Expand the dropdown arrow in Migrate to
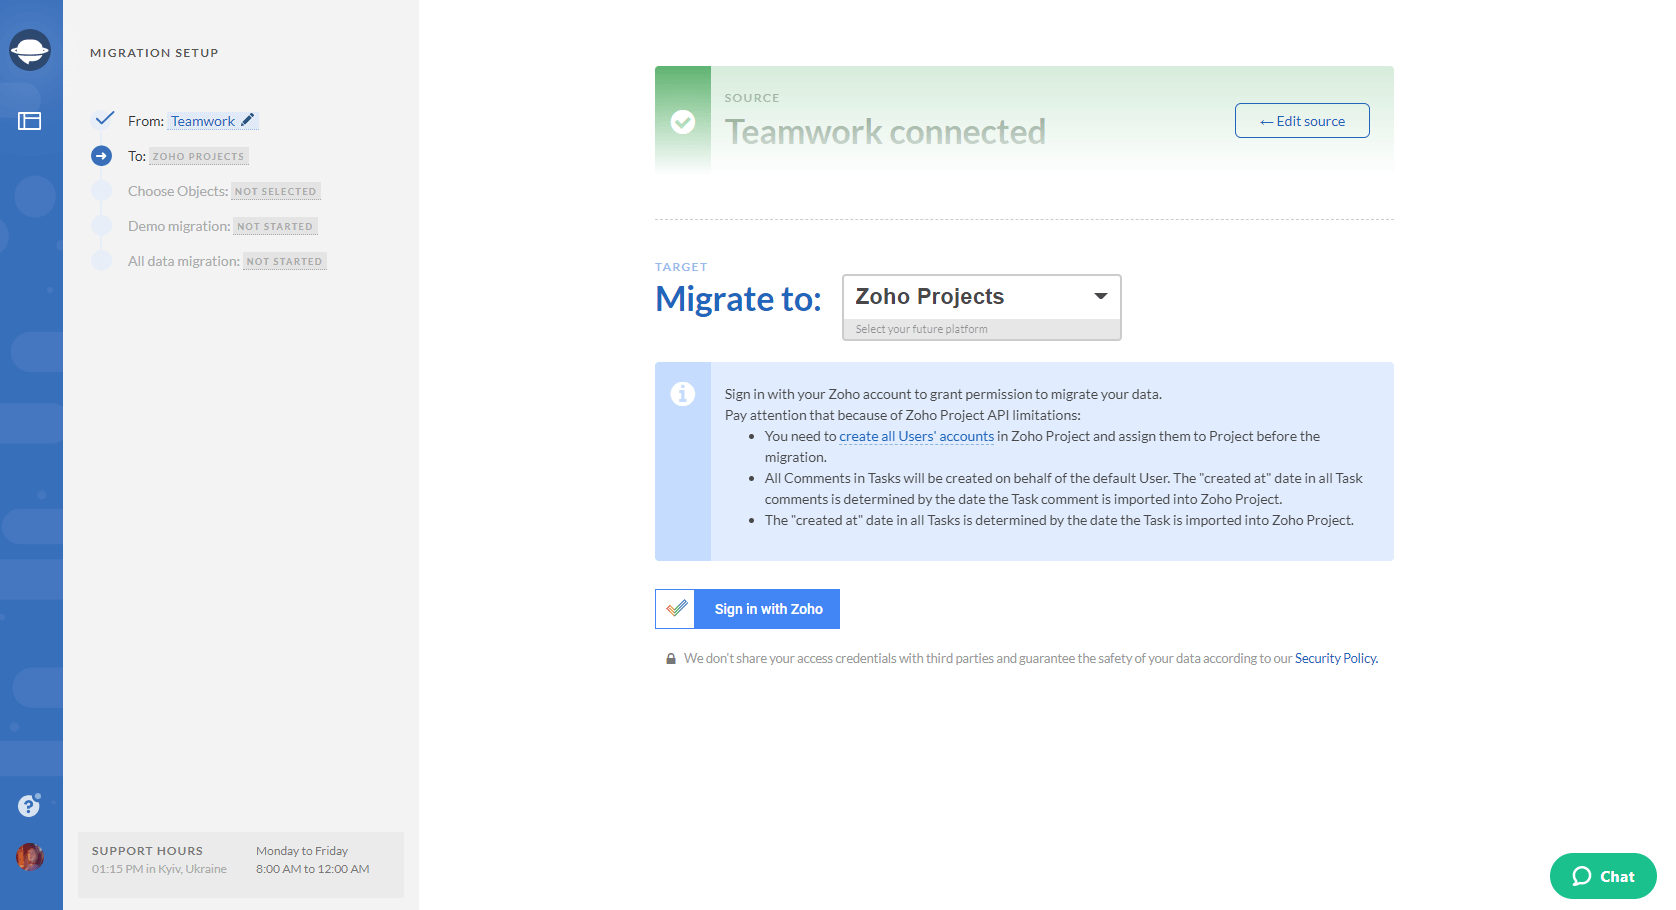The image size is (1676, 910). pos(1101,296)
